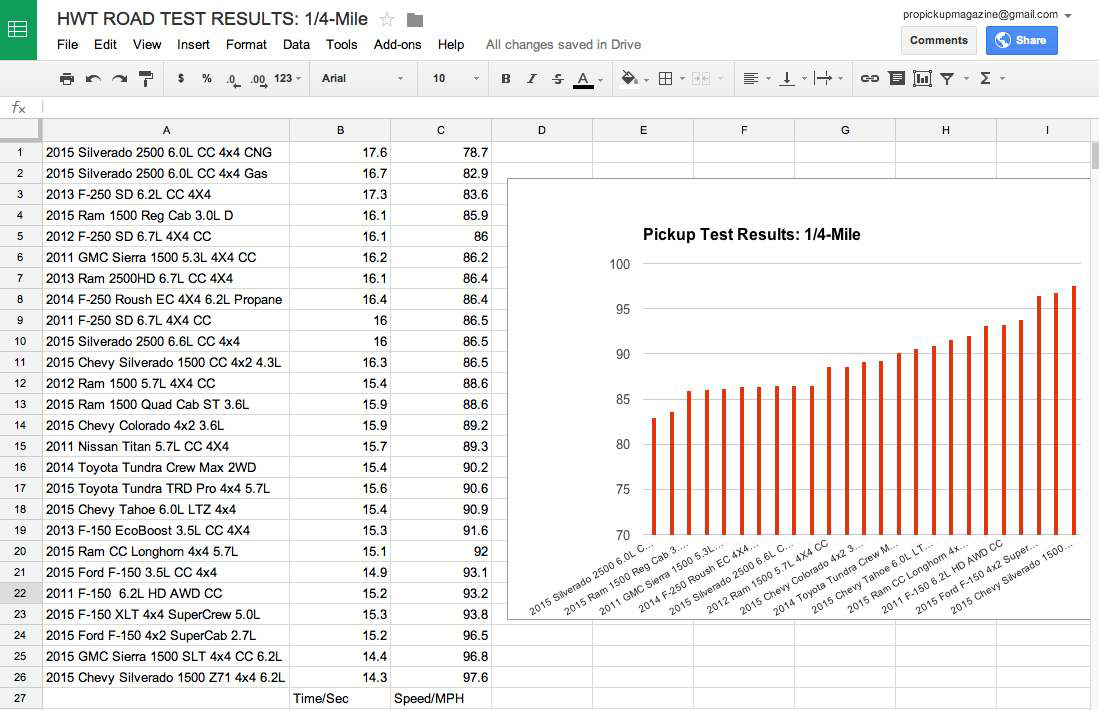Format selection as currency

[x=180, y=78]
